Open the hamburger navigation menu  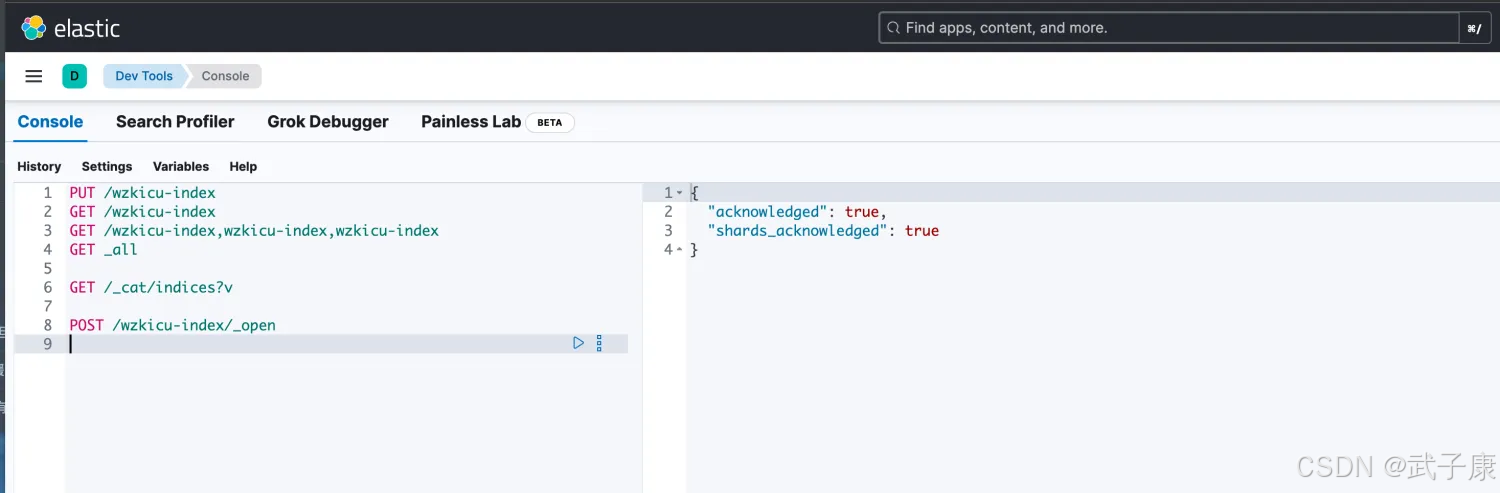tap(34, 76)
